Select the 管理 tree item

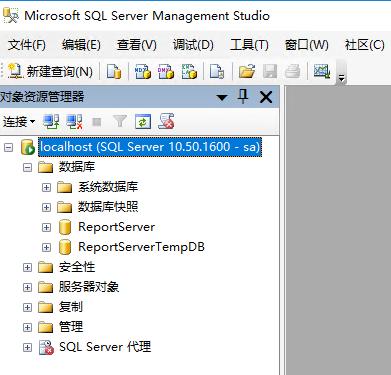click(71, 327)
